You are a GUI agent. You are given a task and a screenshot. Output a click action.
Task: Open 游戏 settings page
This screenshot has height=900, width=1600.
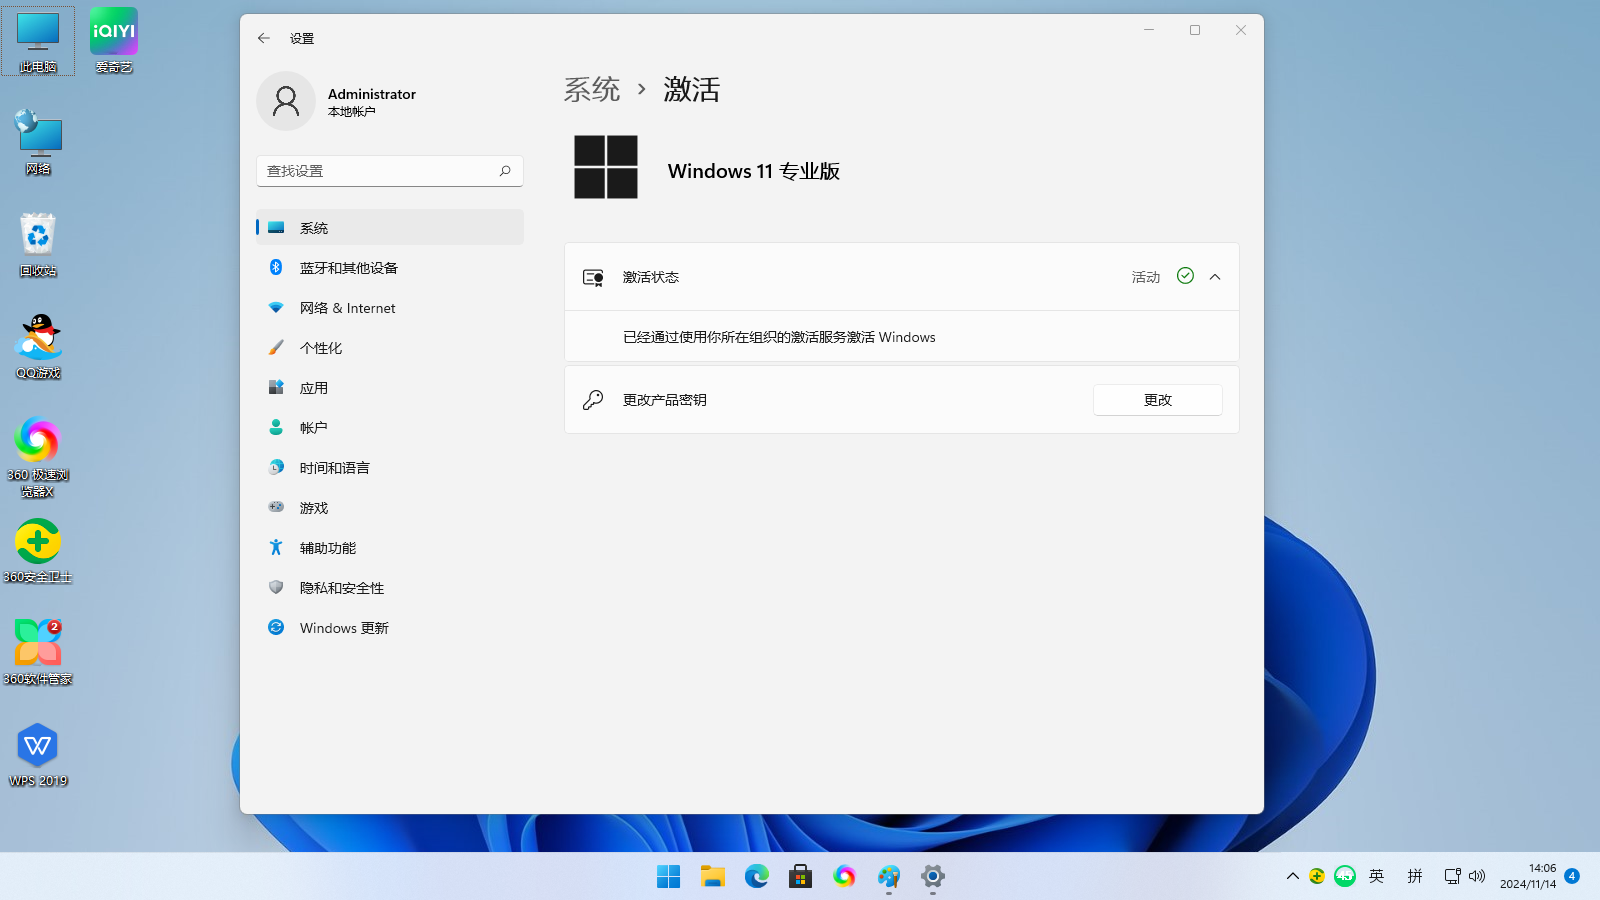(390, 507)
